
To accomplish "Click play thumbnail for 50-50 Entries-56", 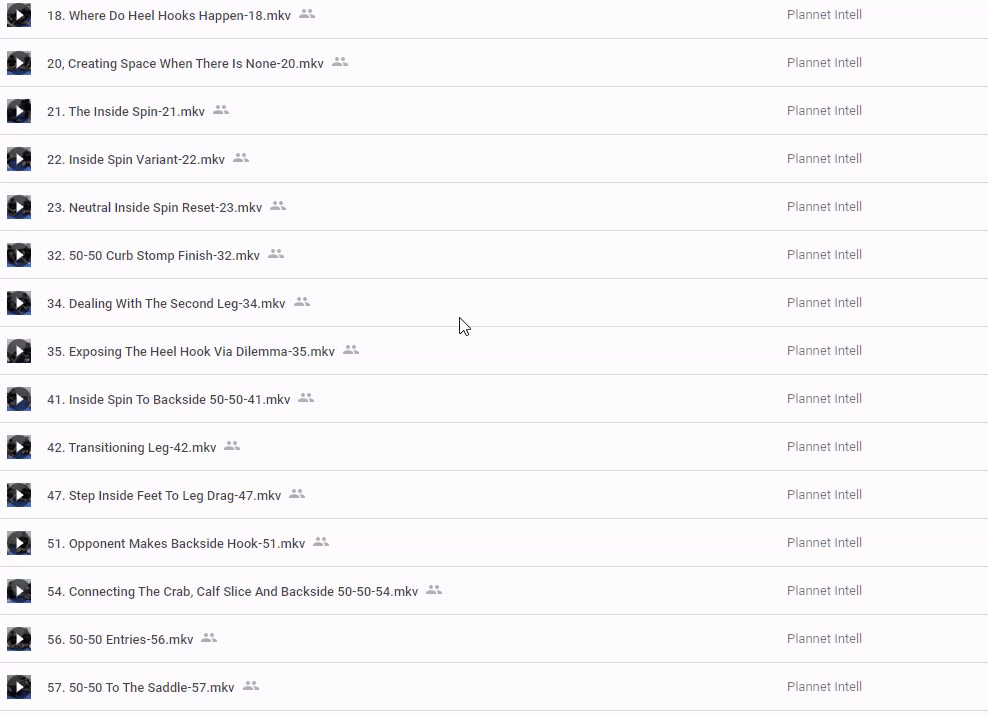I will click(x=19, y=639).
